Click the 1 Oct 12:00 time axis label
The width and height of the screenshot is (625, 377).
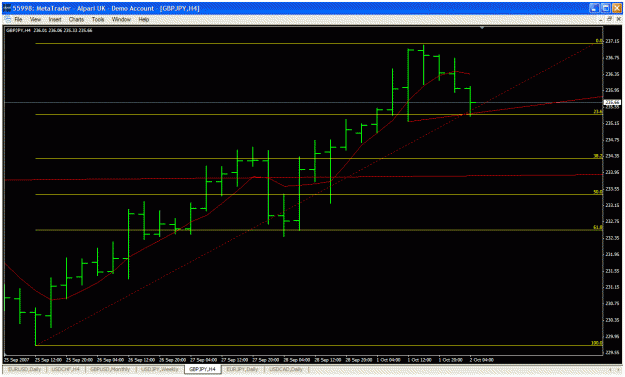419,360
